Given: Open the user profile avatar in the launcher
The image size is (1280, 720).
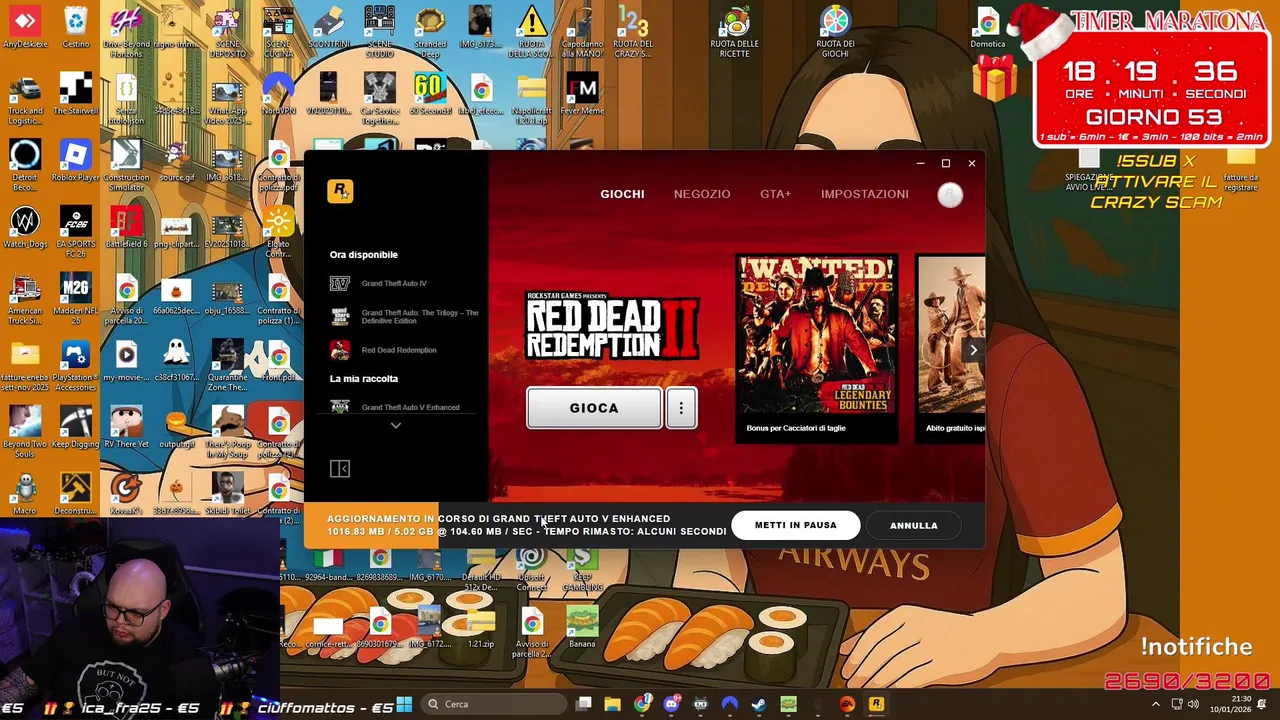Looking at the screenshot, I should [950, 195].
